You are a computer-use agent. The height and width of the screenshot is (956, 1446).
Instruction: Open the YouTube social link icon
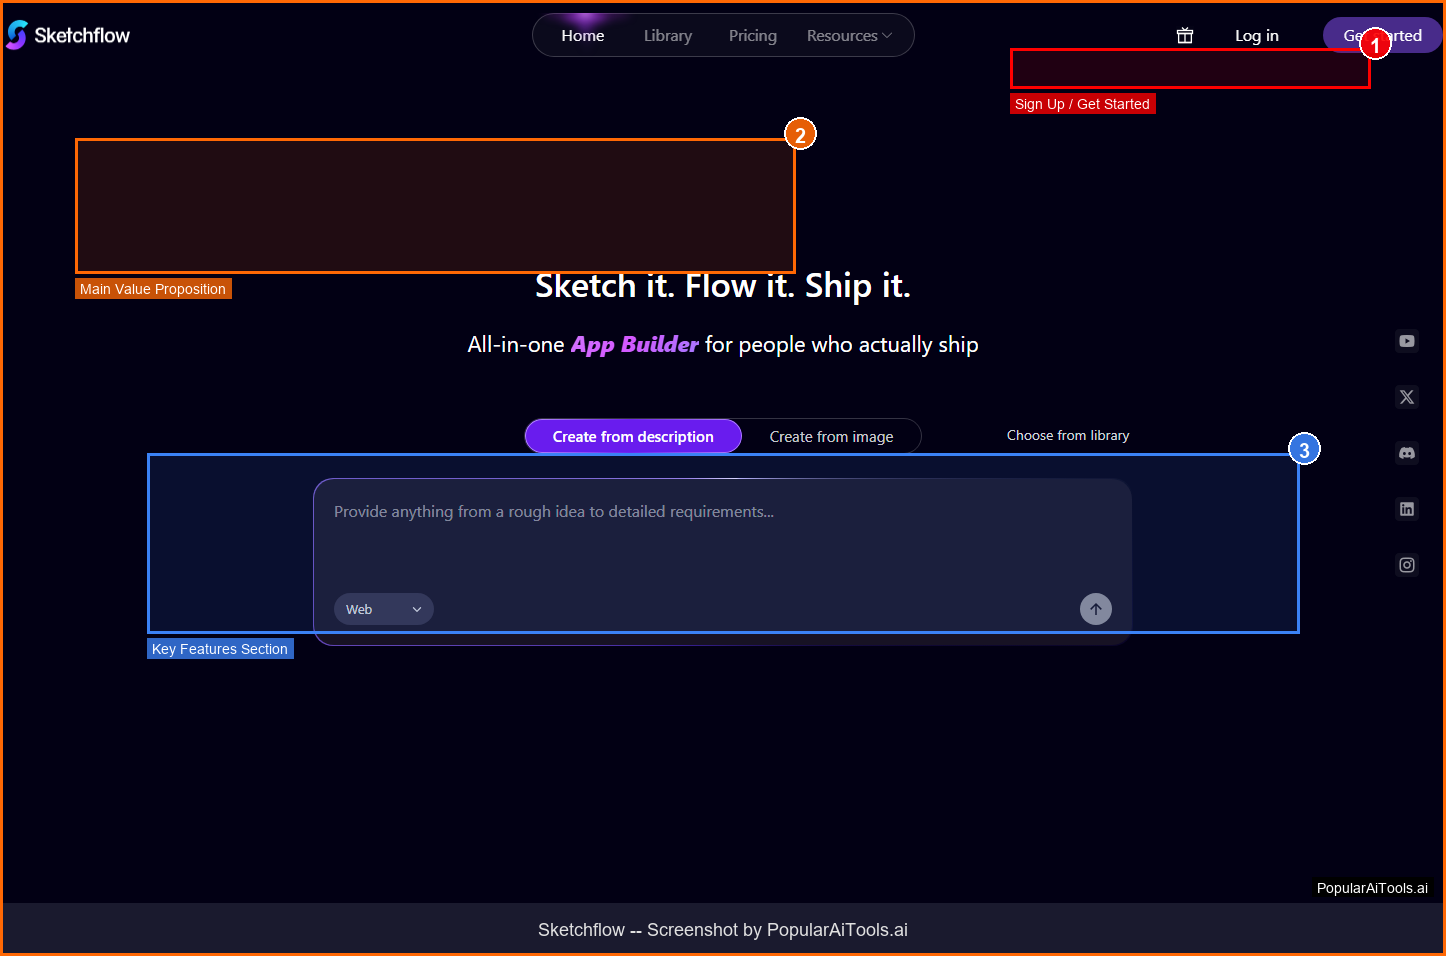(x=1407, y=341)
